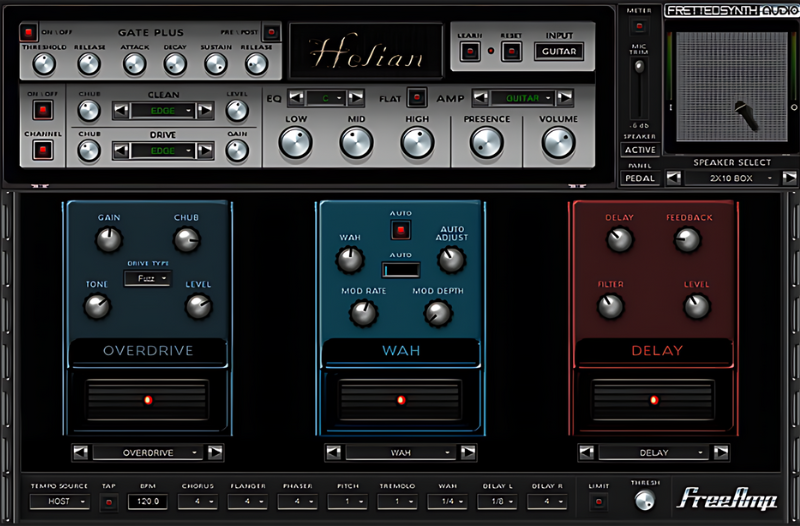Open the WAH pedal selector dropdown
Screen dimensions: 800x526
[x=400, y=453]
